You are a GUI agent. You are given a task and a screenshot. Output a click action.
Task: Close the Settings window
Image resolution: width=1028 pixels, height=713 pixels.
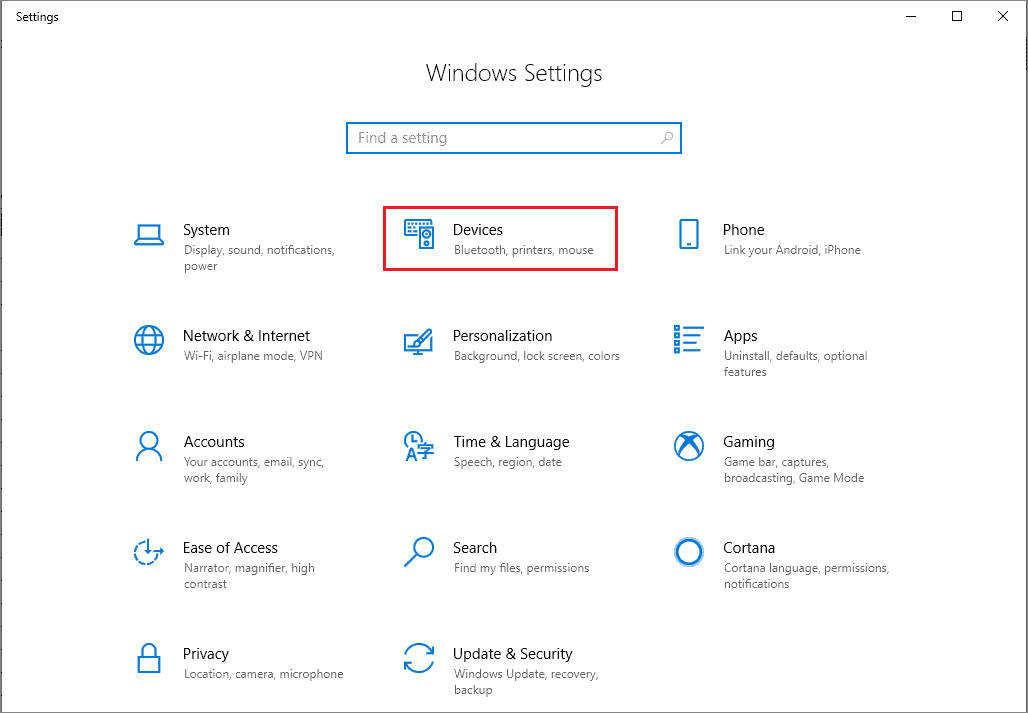pos(1003,16)
